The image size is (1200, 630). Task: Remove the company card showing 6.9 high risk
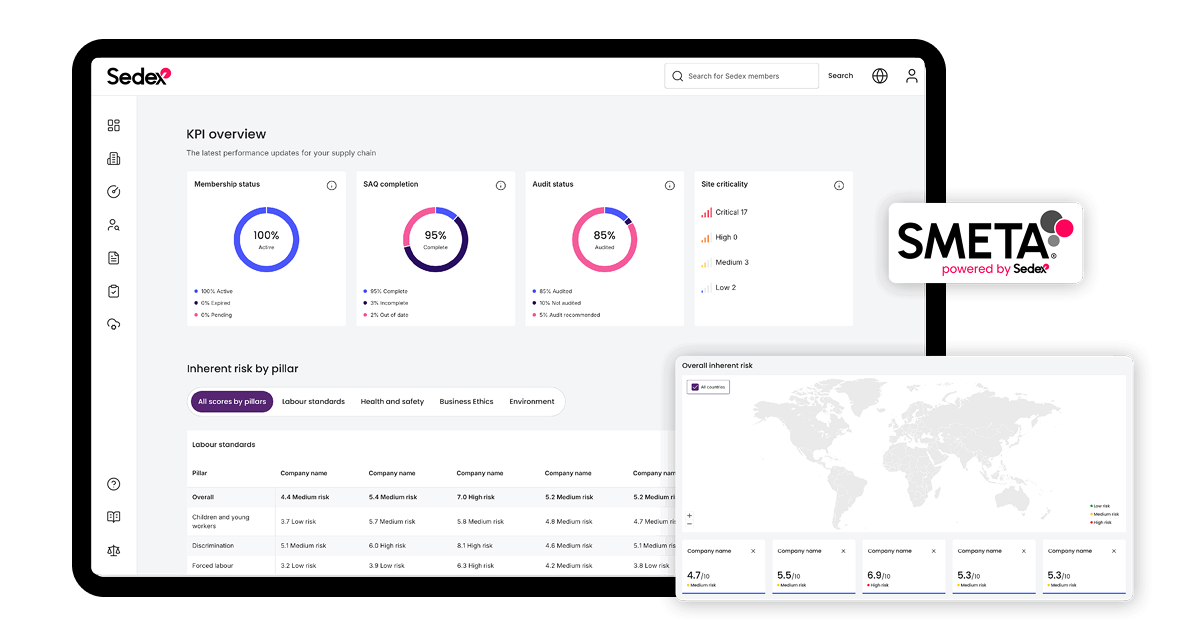pyautogui.click(x=934, y=550)
